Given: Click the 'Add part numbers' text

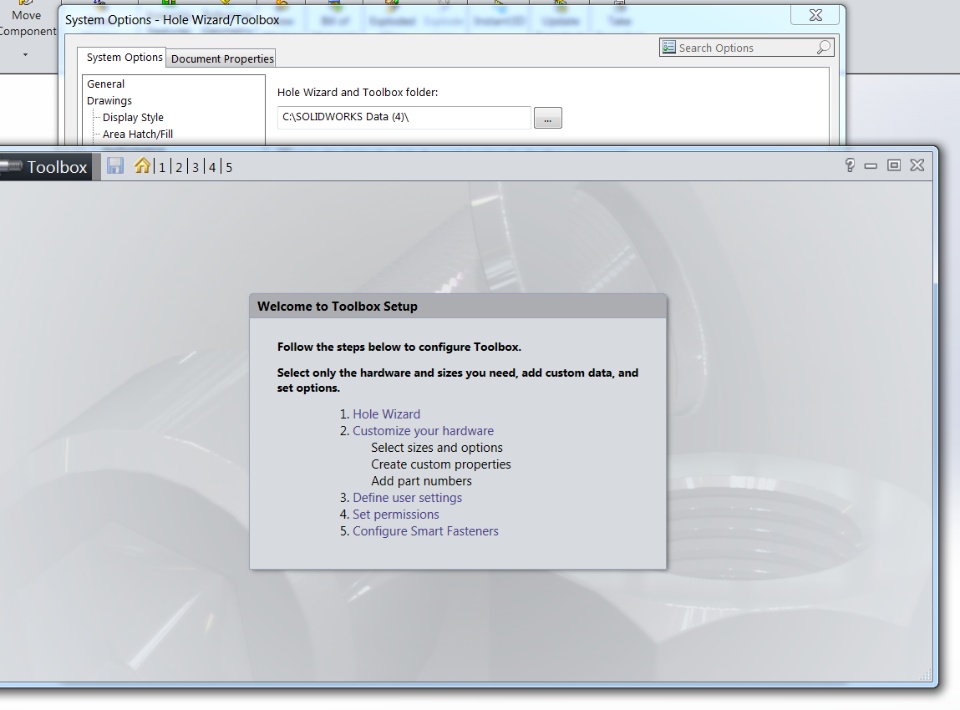Looking at the screenshot, I should click(421, 481).
